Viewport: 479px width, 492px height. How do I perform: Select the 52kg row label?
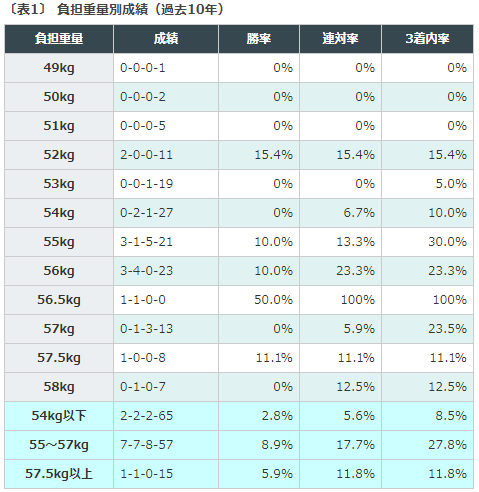(x=59, y=155)
